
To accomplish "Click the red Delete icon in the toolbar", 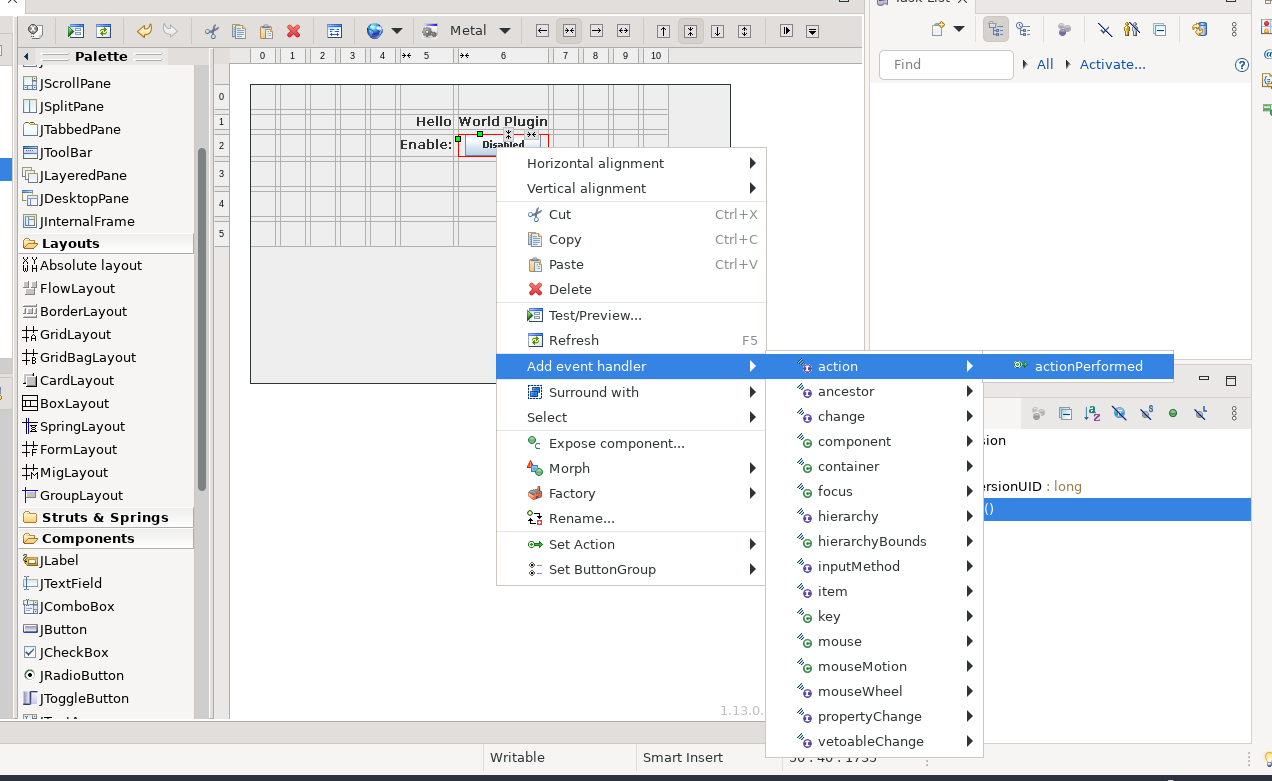I will click(x=293, y=31).
